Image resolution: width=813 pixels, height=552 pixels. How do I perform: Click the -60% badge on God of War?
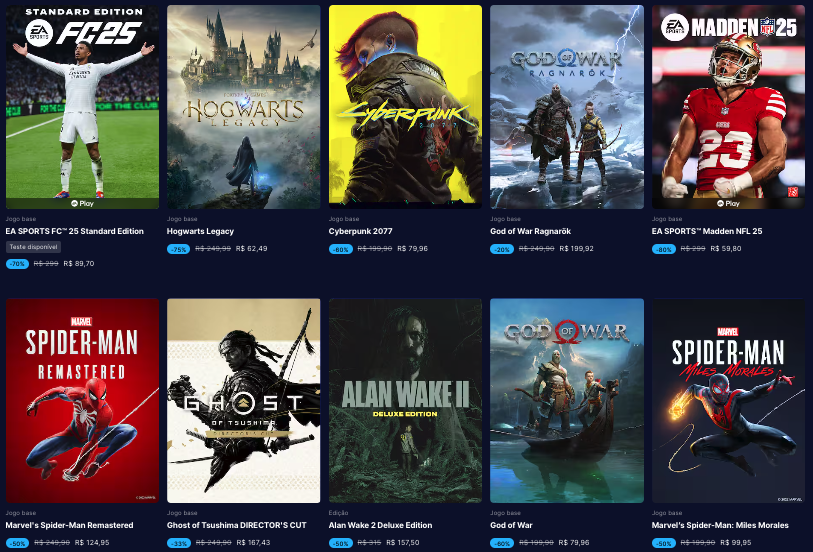[x=502, y=543]
